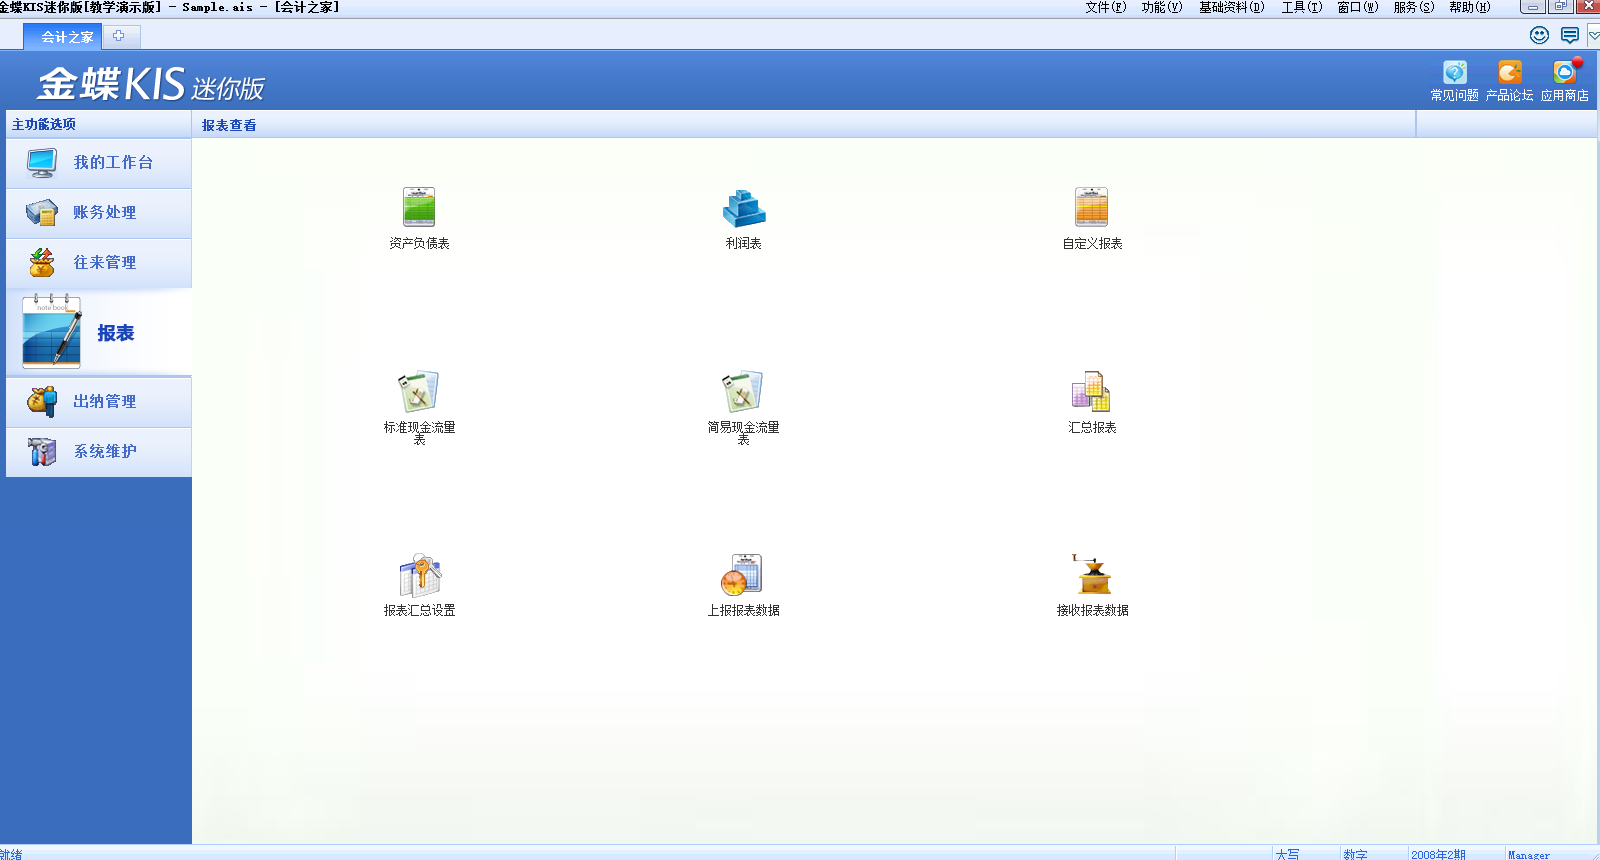The width and height of the screenshot is (1600, 860).
Task: Open the 资产负债表 balance sheet report
Action: [x=419, y=208]
